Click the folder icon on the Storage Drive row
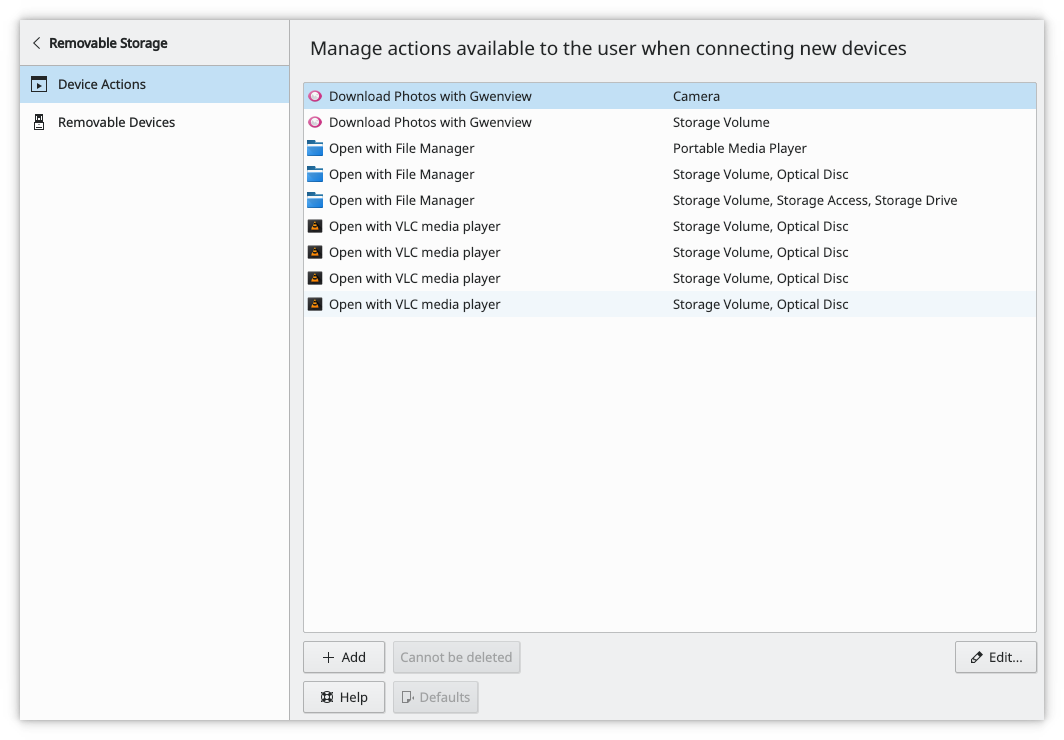 click(x=313, y=200)
